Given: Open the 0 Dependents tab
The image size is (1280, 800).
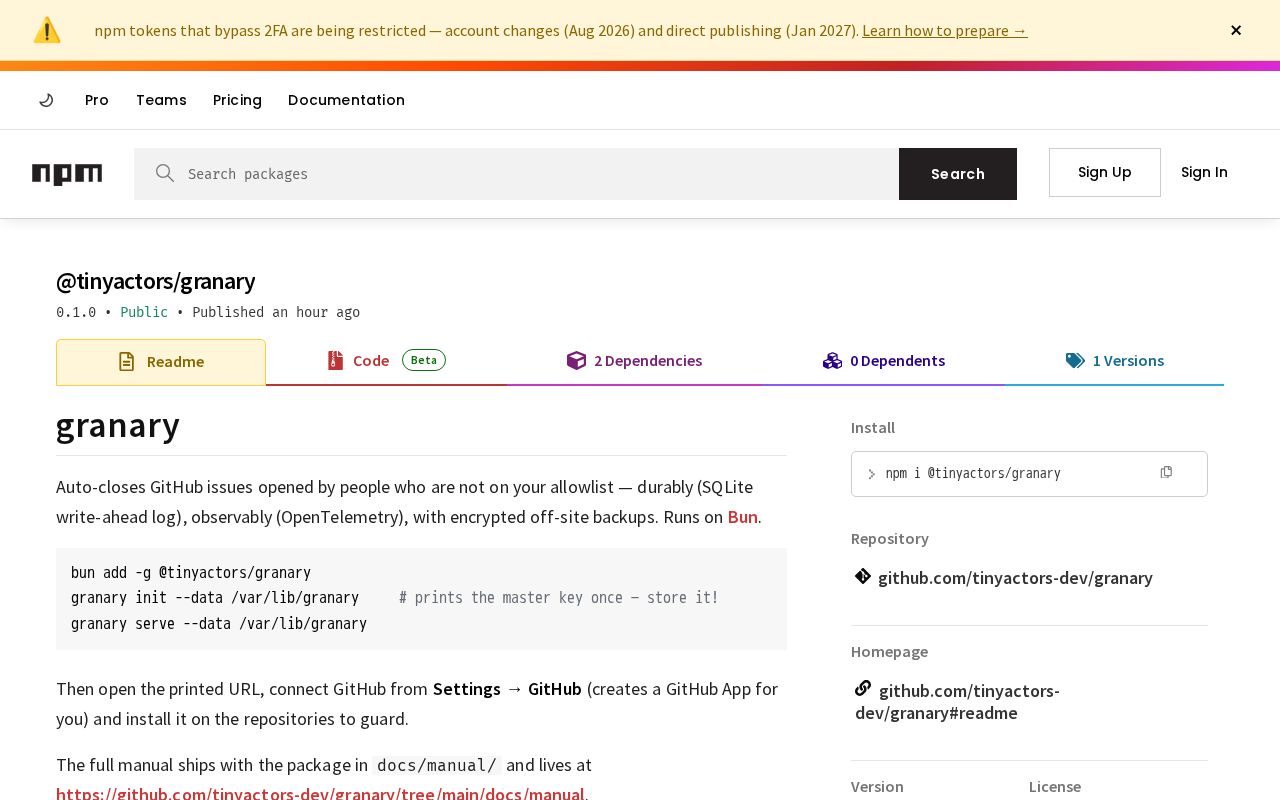Looking at the screenshot, I should pos(884,361).
